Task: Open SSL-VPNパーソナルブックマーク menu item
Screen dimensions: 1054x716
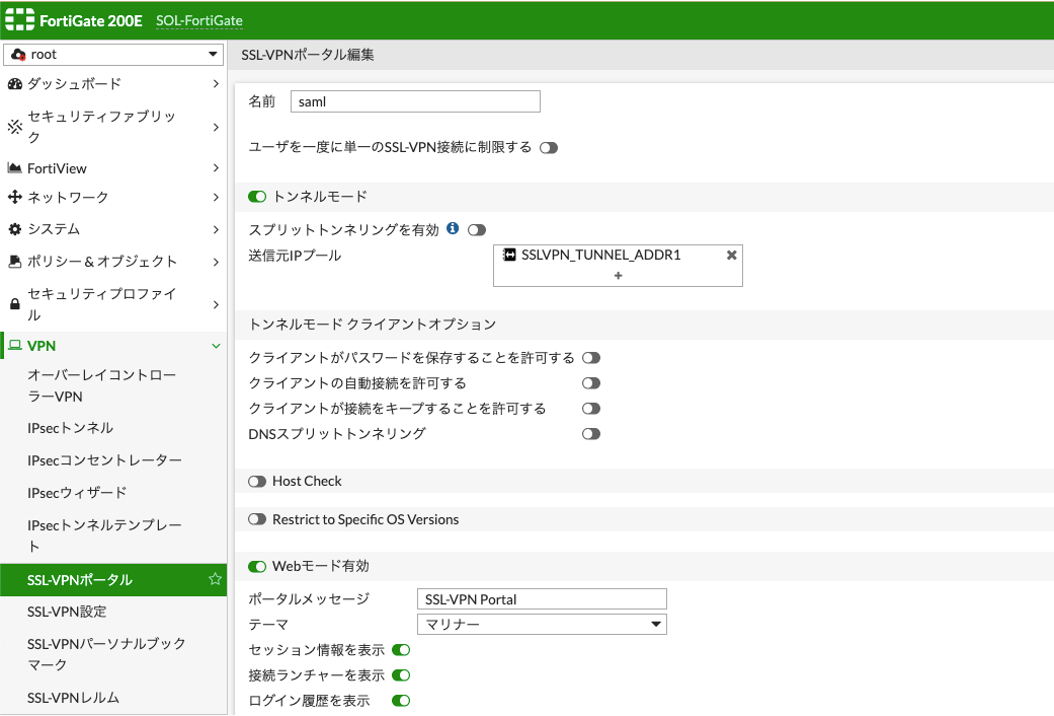Action: pos(113,654)
